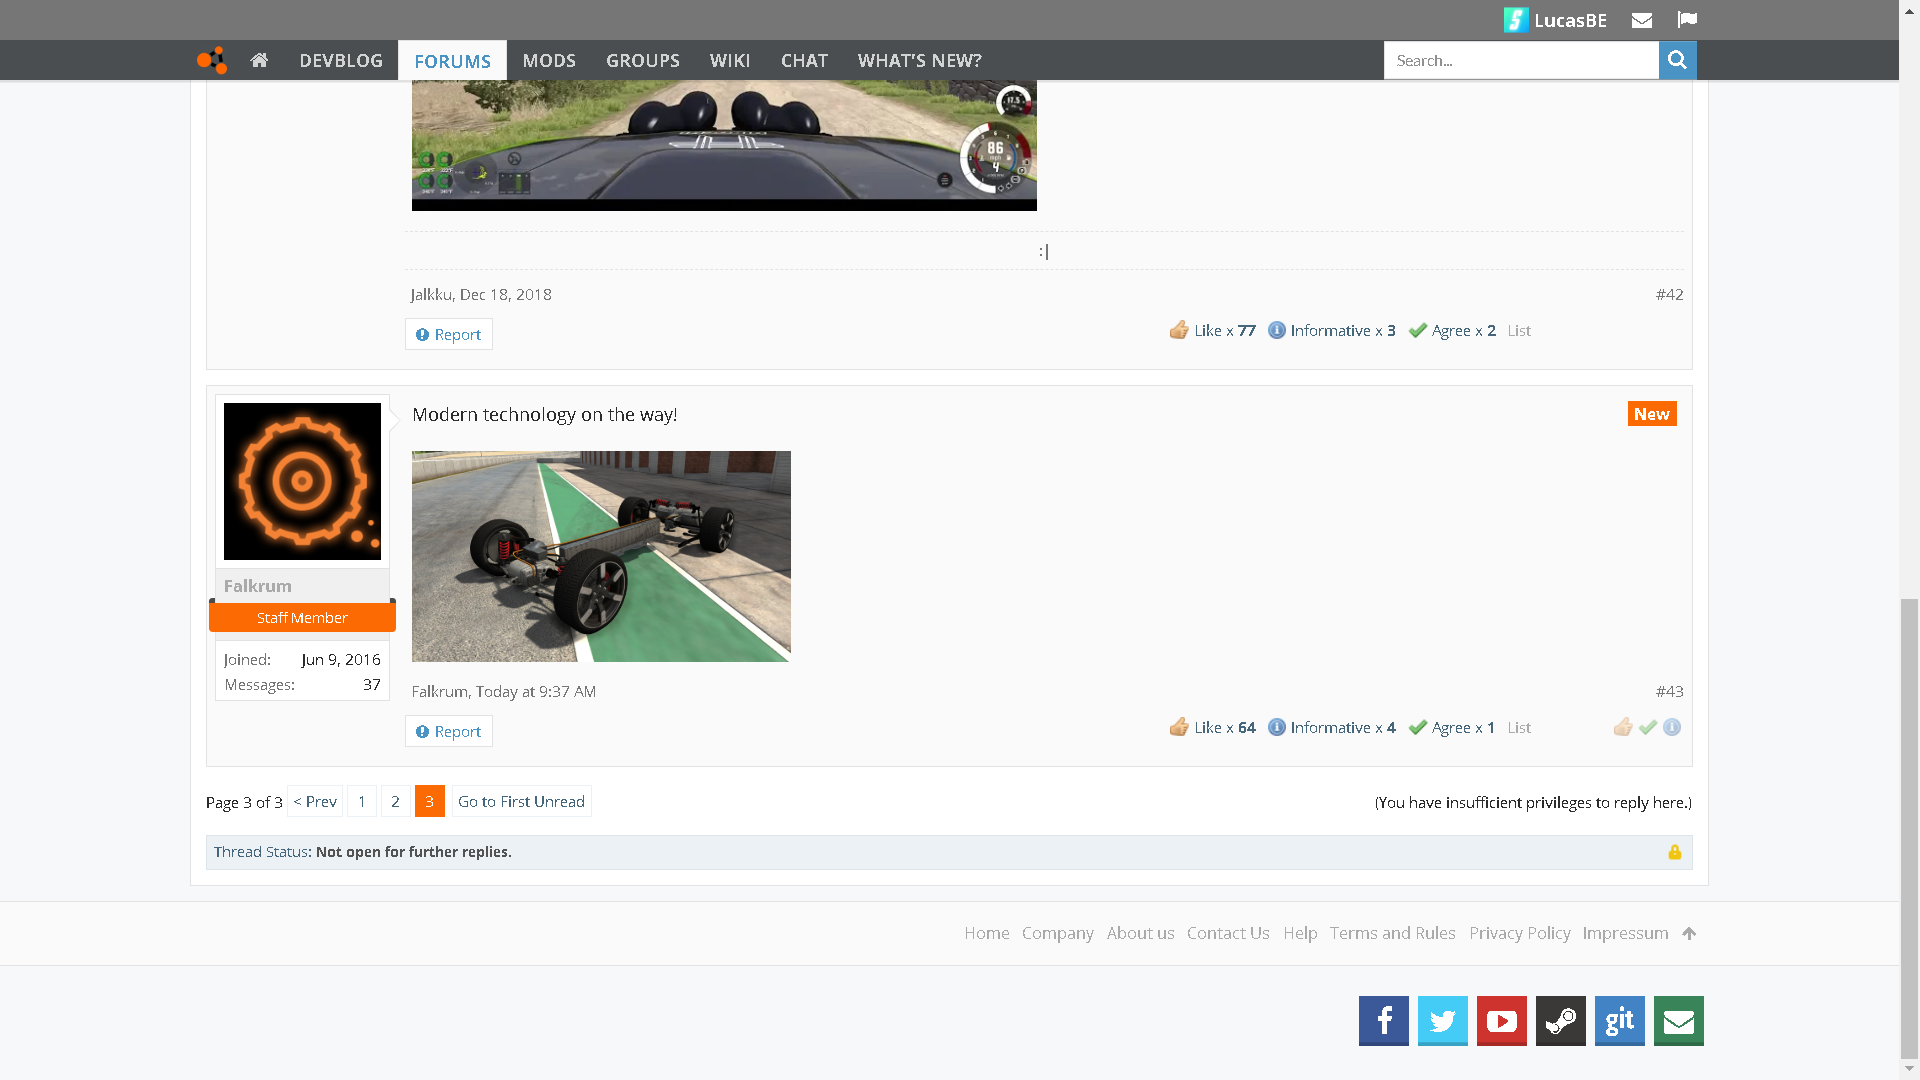The height and width of the screenshot is (1080, 1920).
Task: Click Falkrum username under avatar
Action: coord(258,586)
